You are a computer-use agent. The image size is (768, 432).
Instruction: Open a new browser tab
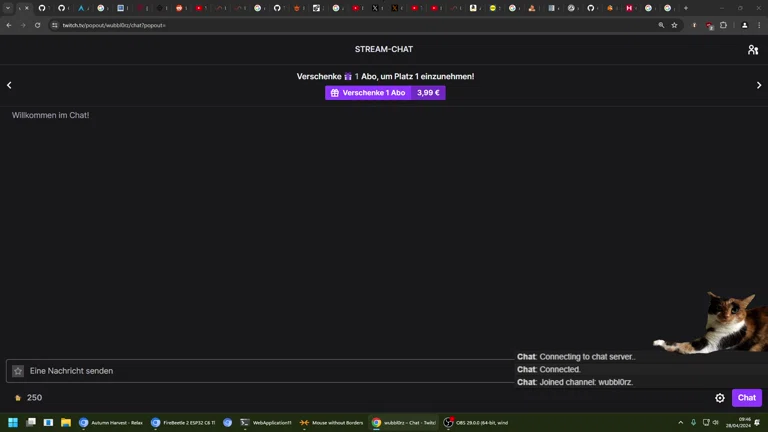(x=685, y=8)
